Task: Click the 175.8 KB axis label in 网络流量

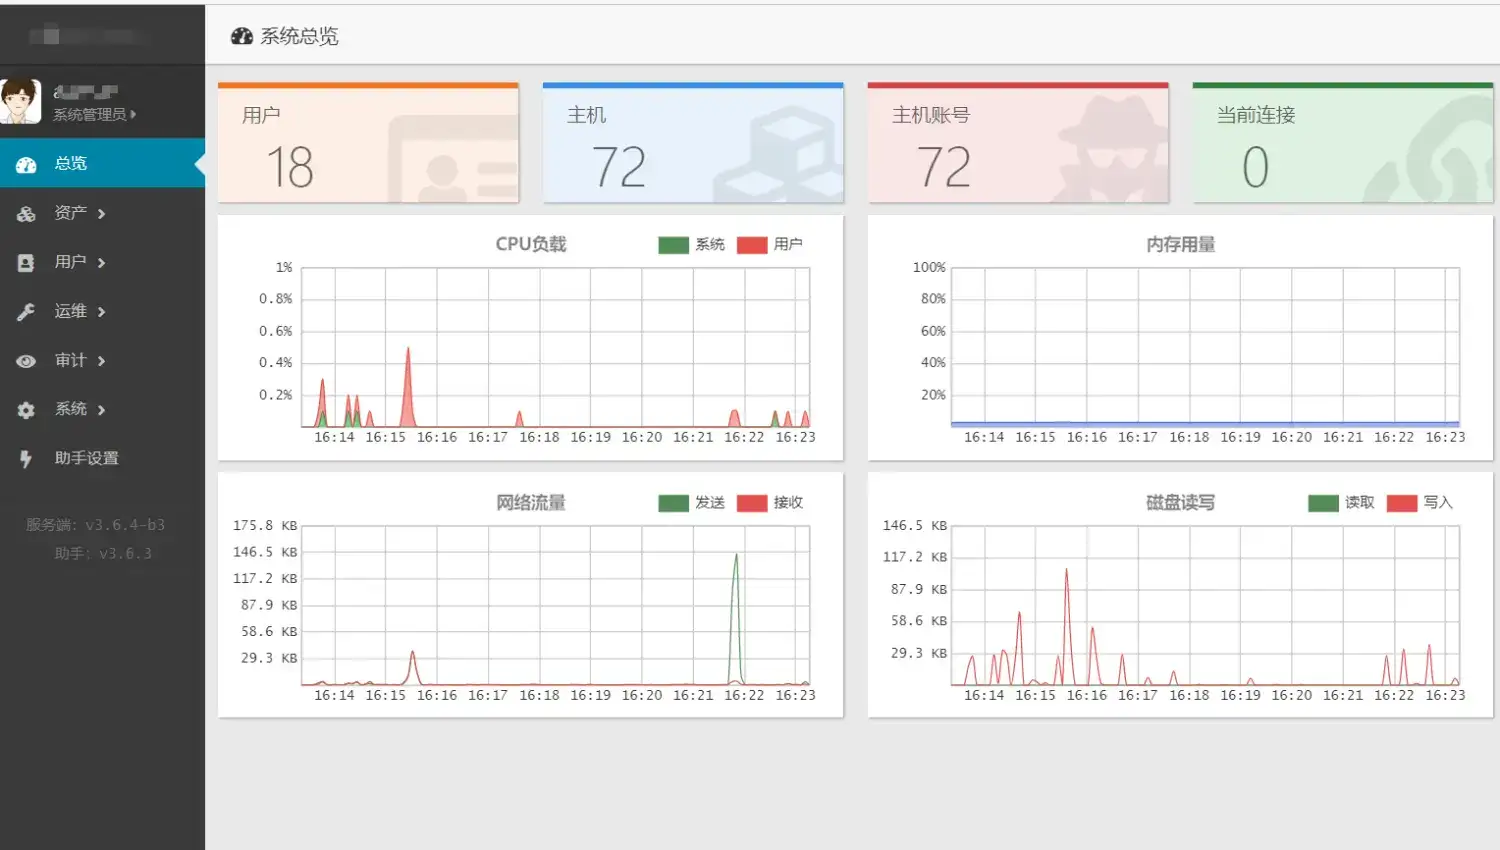Action: point(265,525)
